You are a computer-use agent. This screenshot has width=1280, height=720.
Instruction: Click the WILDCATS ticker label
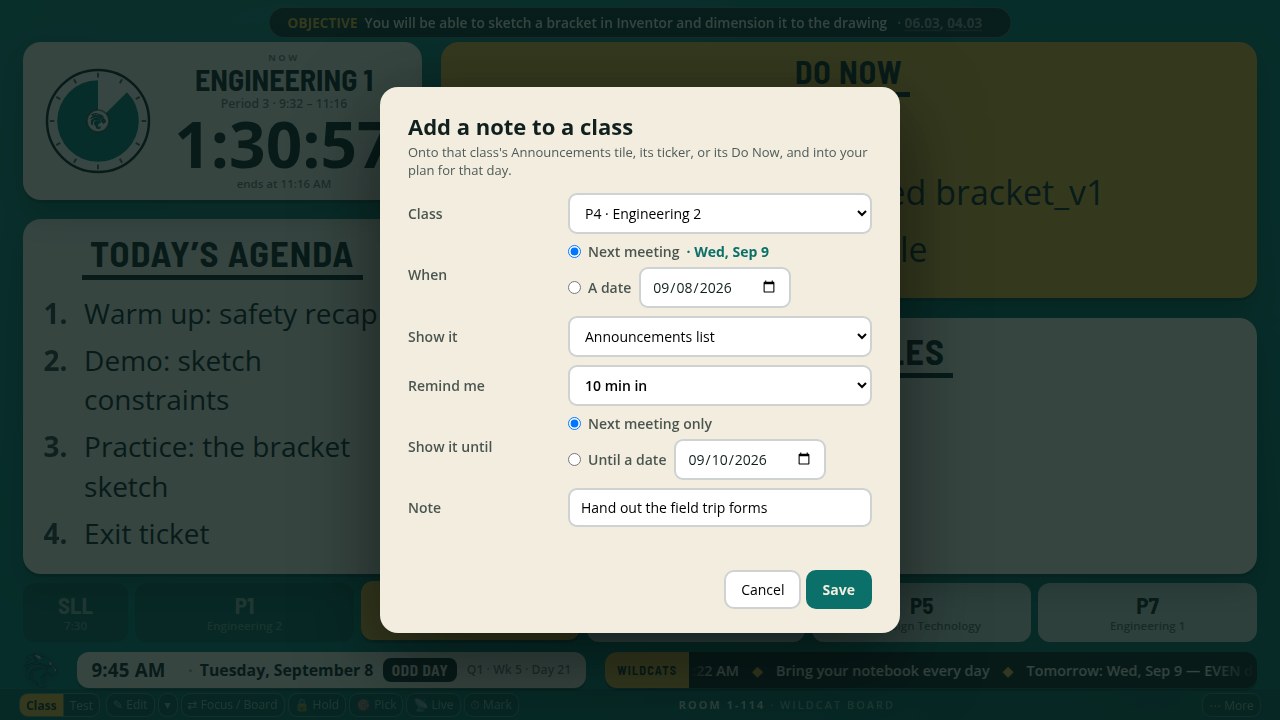[647, 670]
